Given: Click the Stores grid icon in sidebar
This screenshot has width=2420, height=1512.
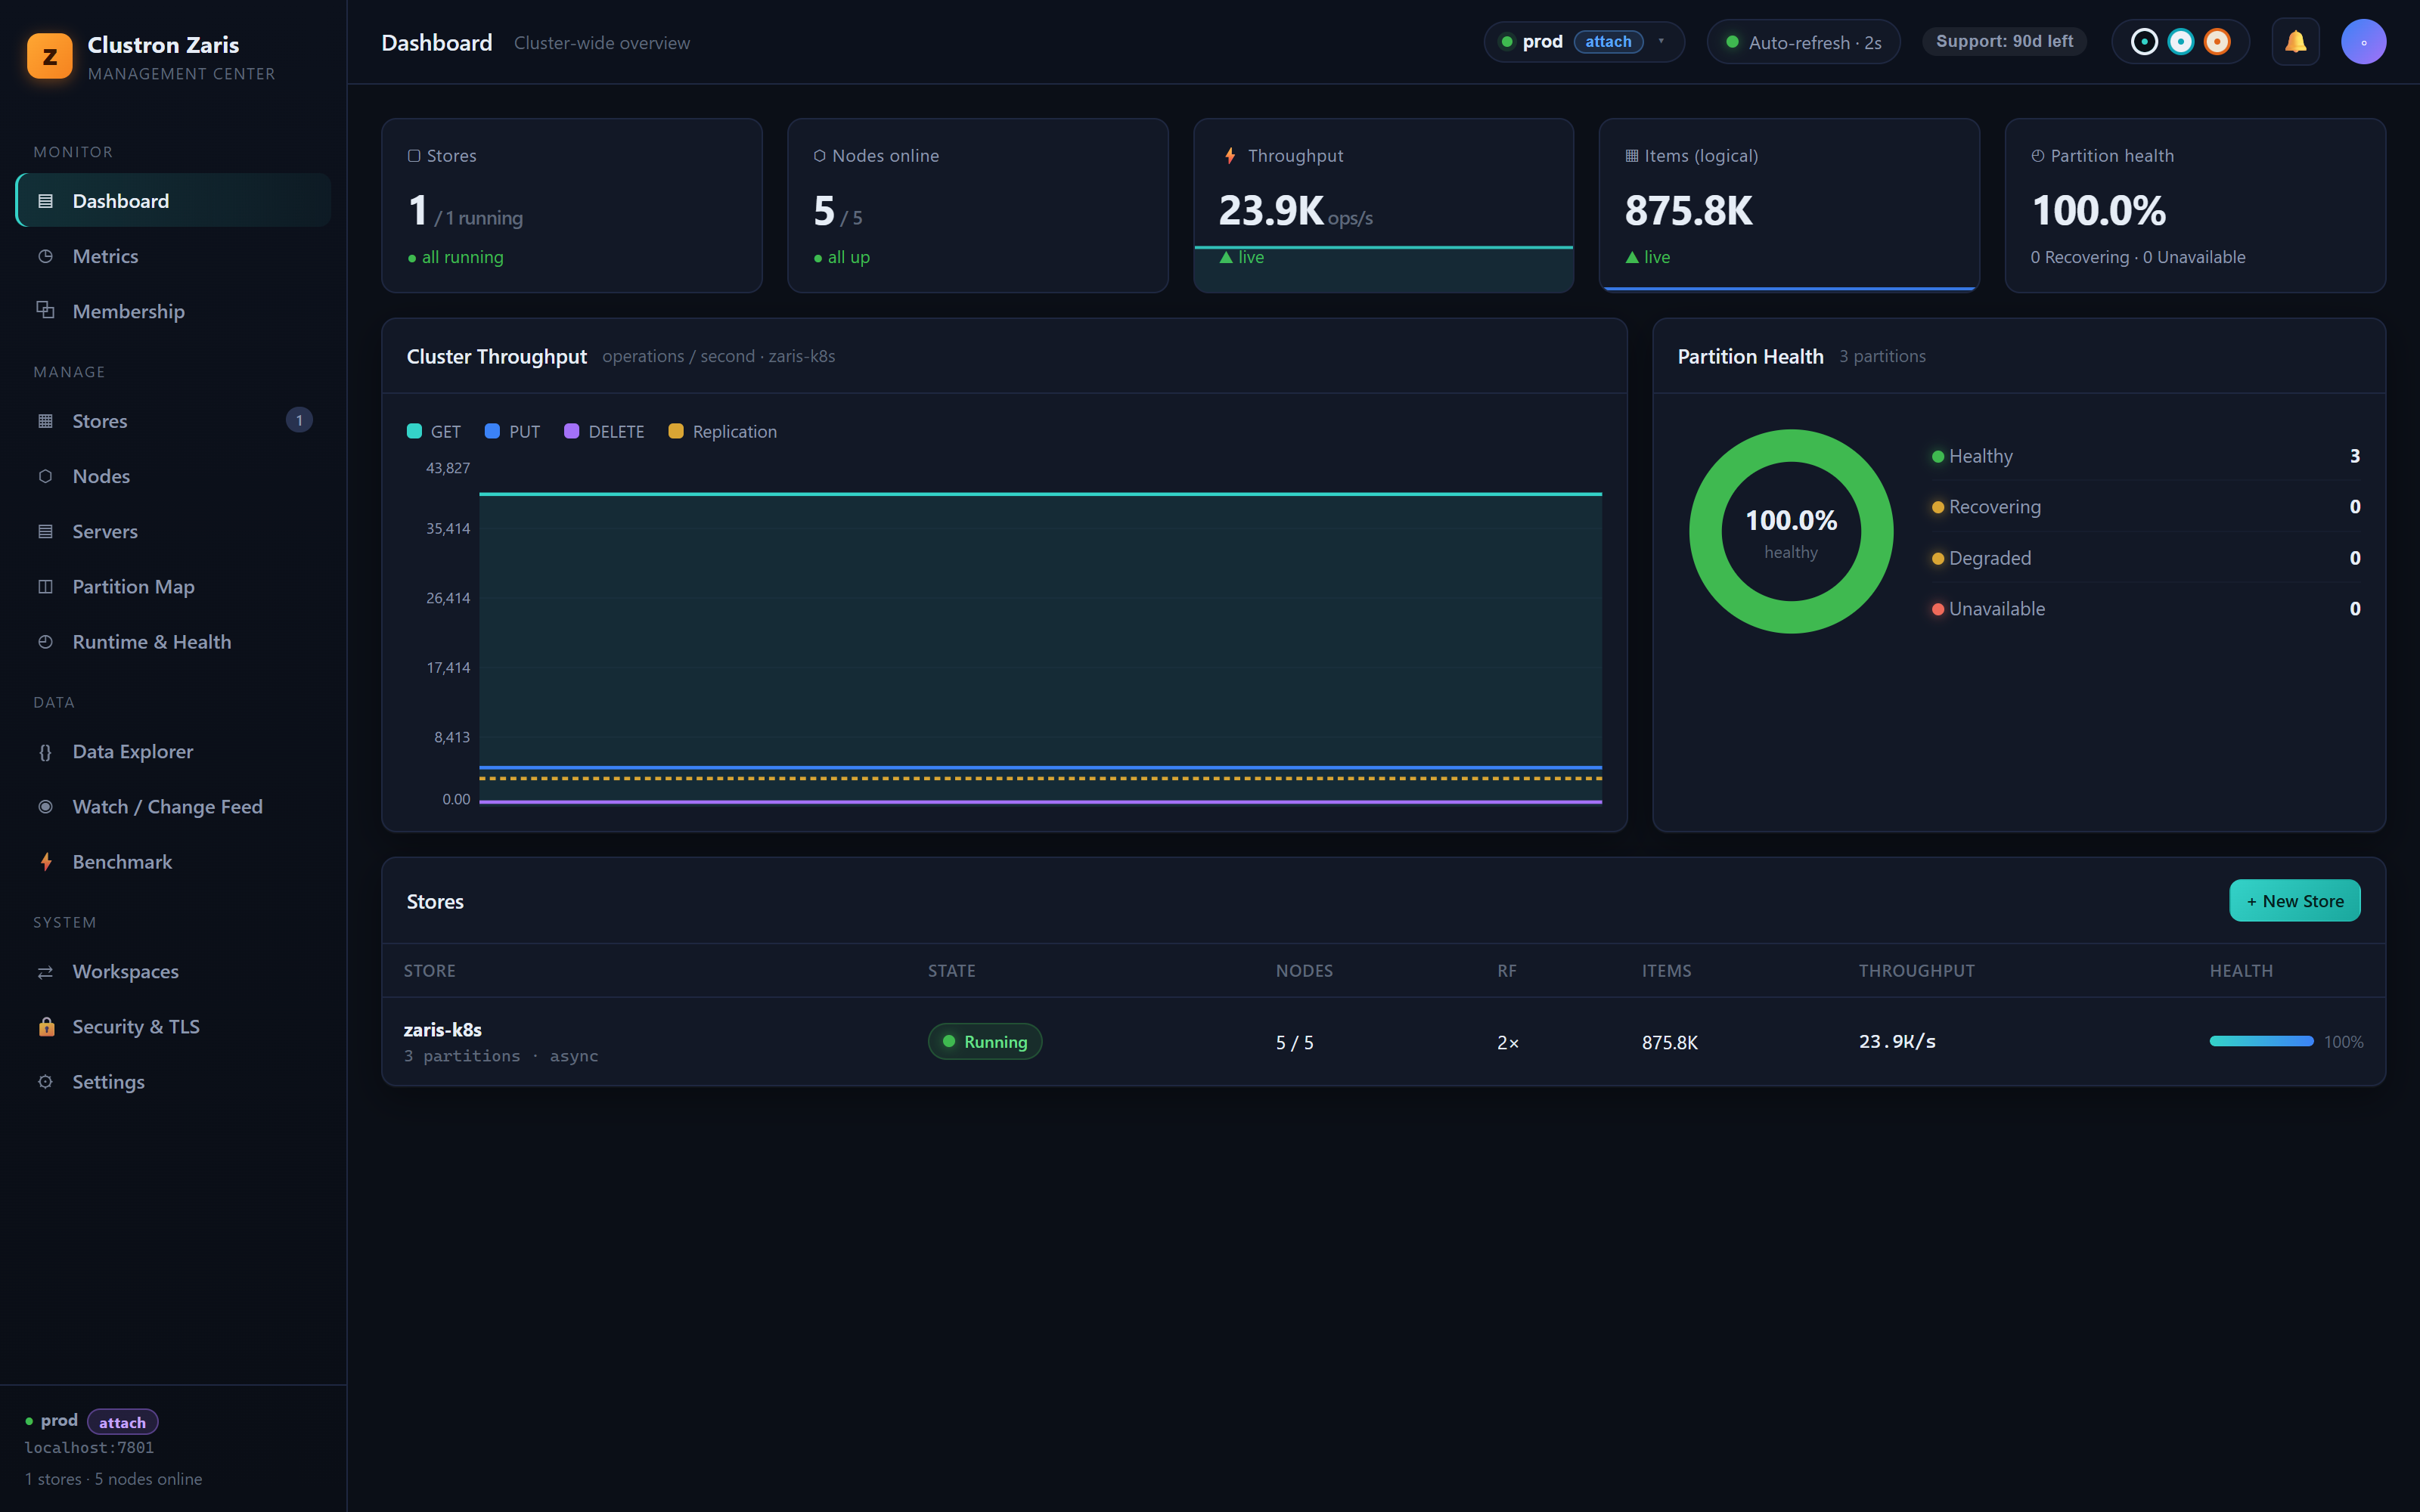Looking at the screenshot, I should click(45, 421).
